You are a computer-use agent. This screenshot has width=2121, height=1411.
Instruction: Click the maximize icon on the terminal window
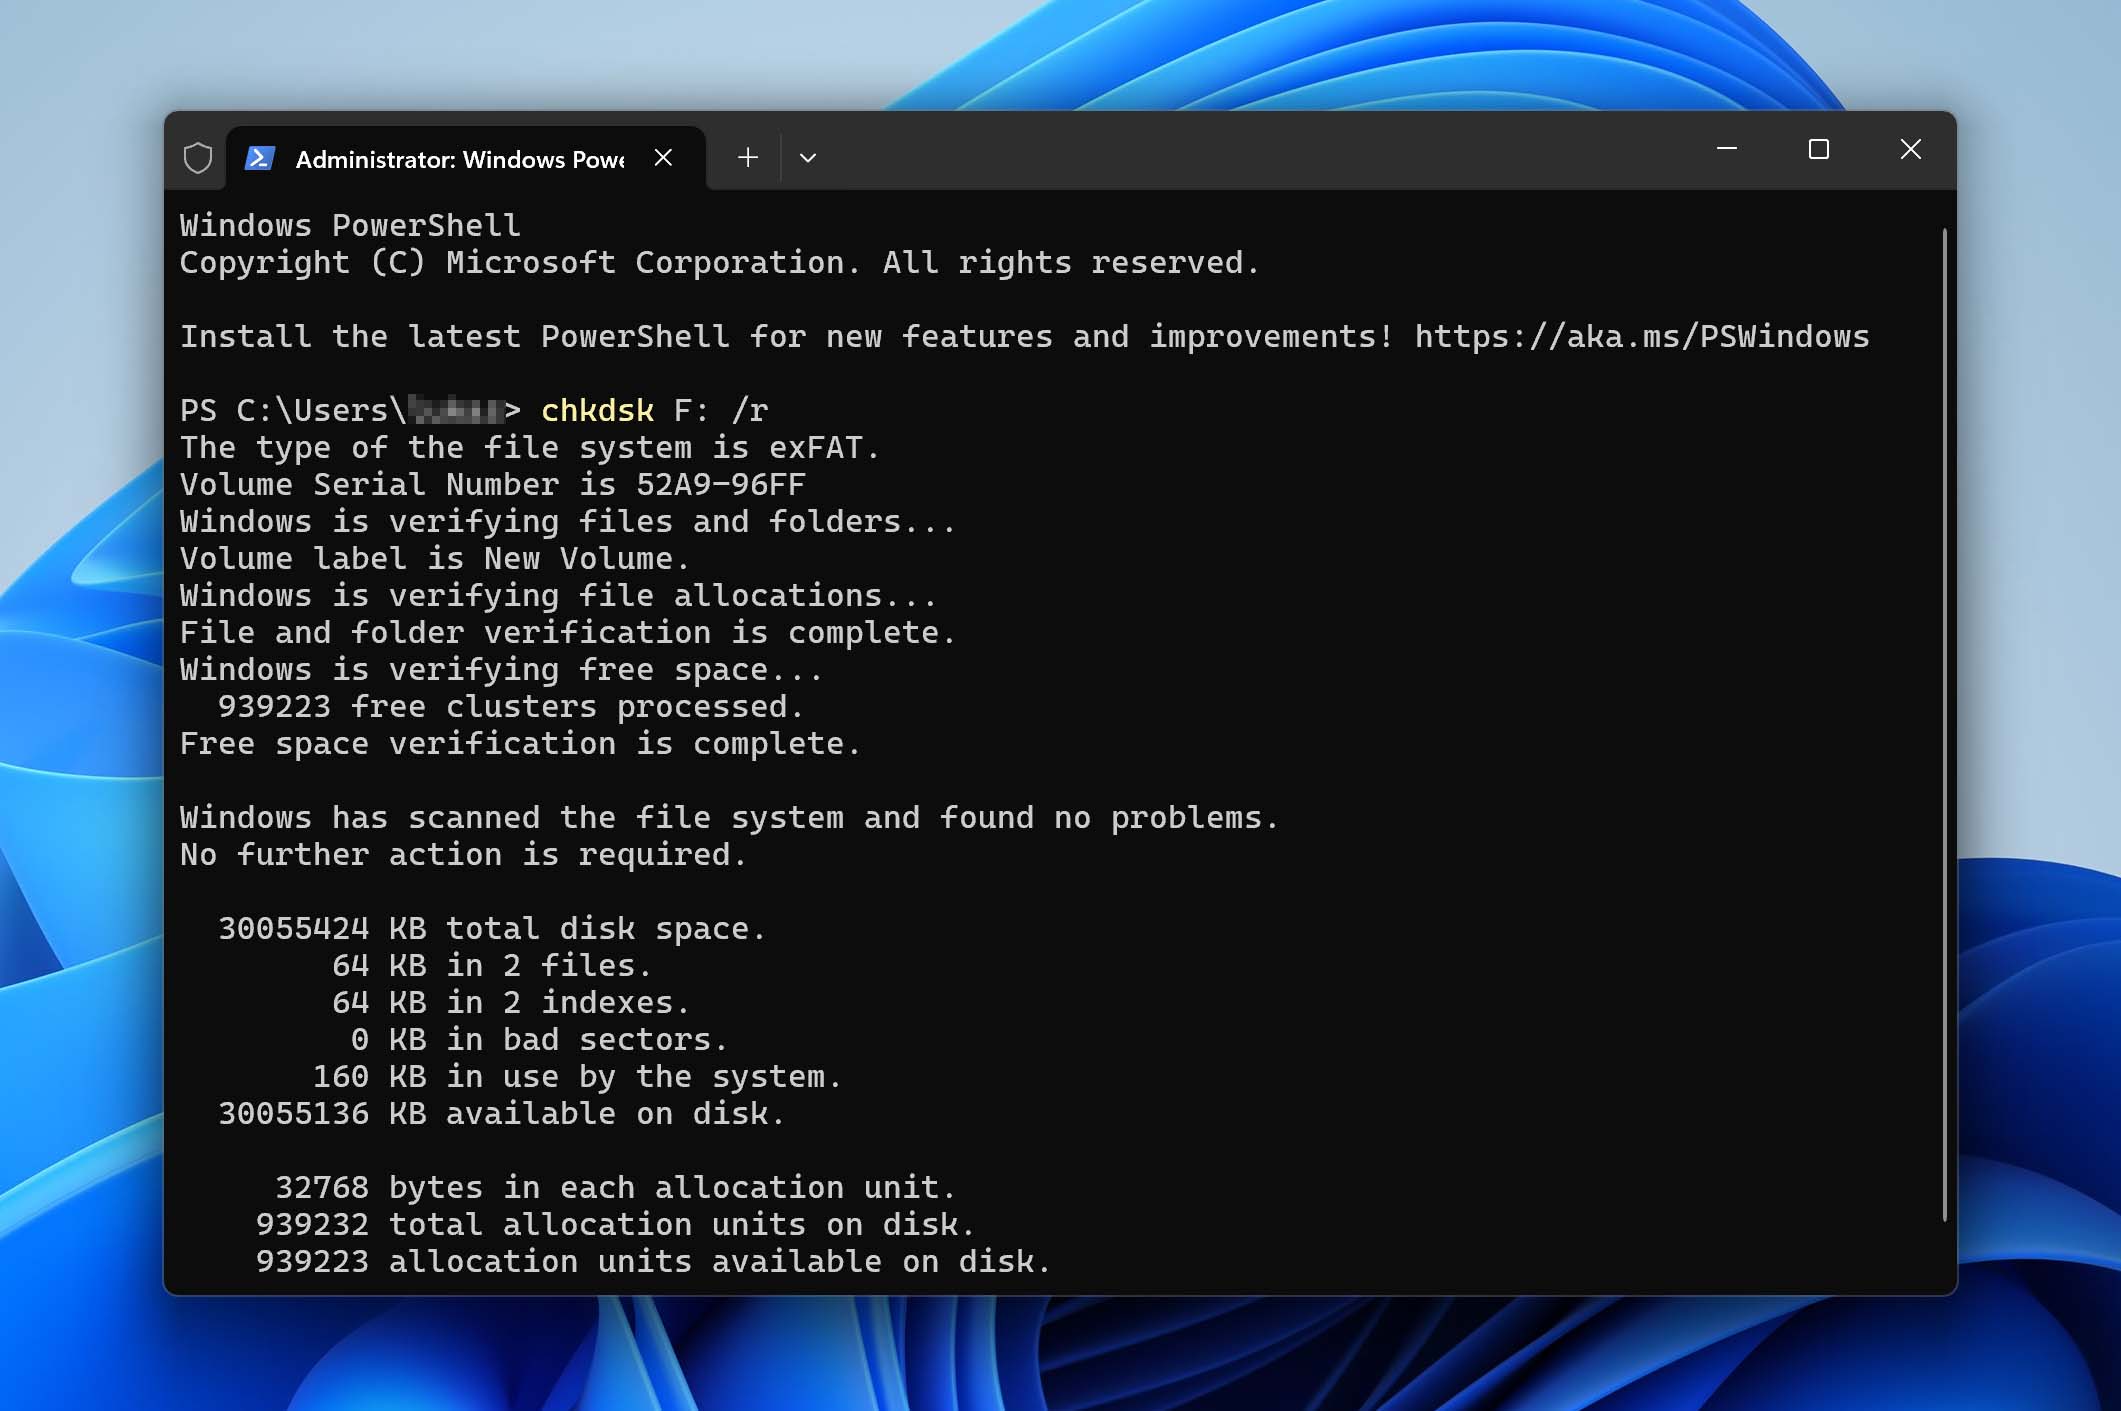1819,149
